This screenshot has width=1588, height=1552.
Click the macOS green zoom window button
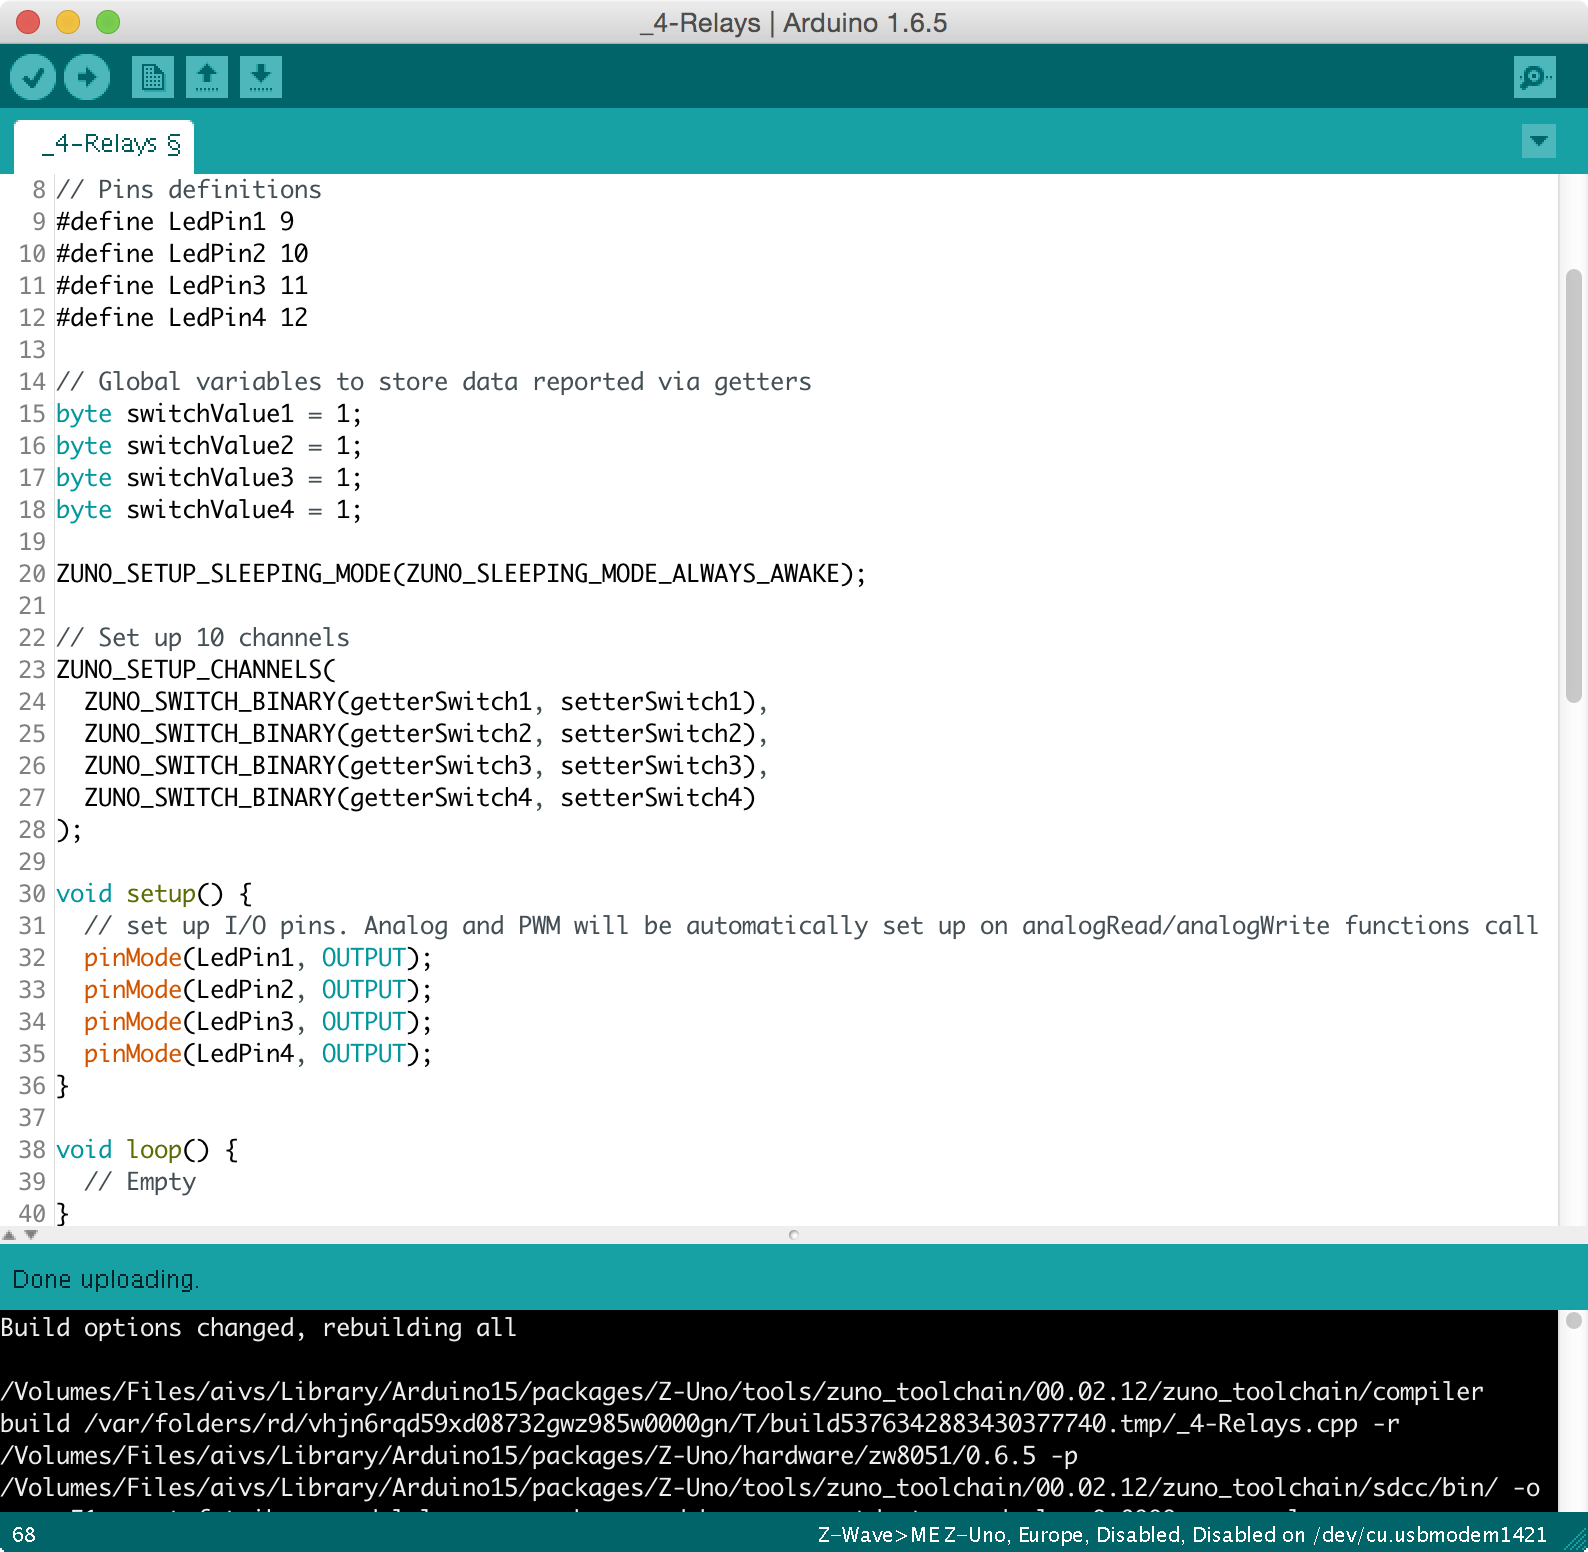[108, 21]
